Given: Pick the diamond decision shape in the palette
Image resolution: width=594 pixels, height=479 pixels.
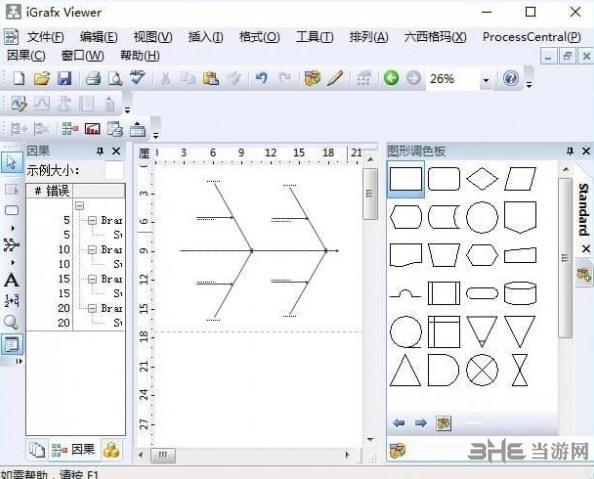Looking at the screenshot, I should pos(482,178).
